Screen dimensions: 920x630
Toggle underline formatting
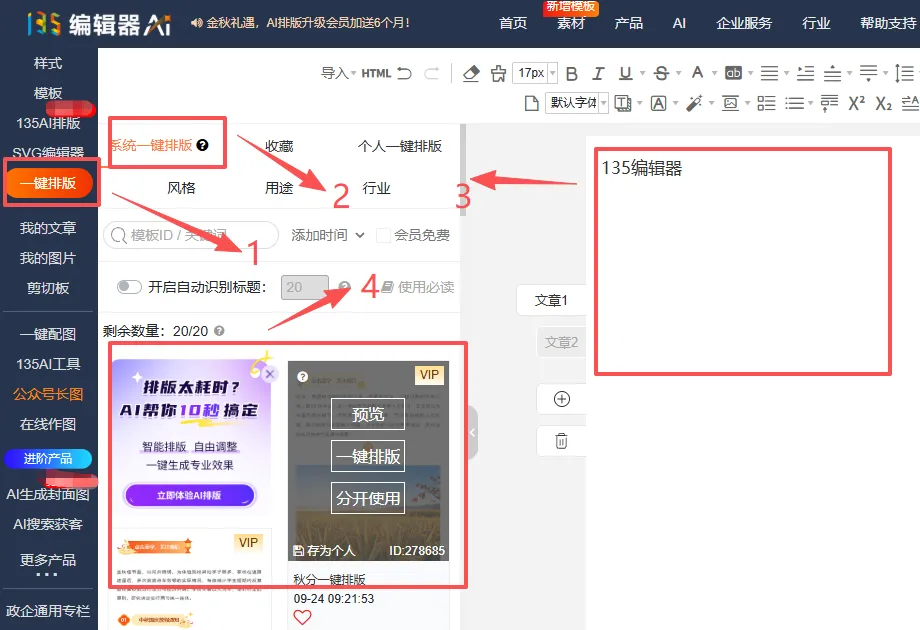[625, 73]
